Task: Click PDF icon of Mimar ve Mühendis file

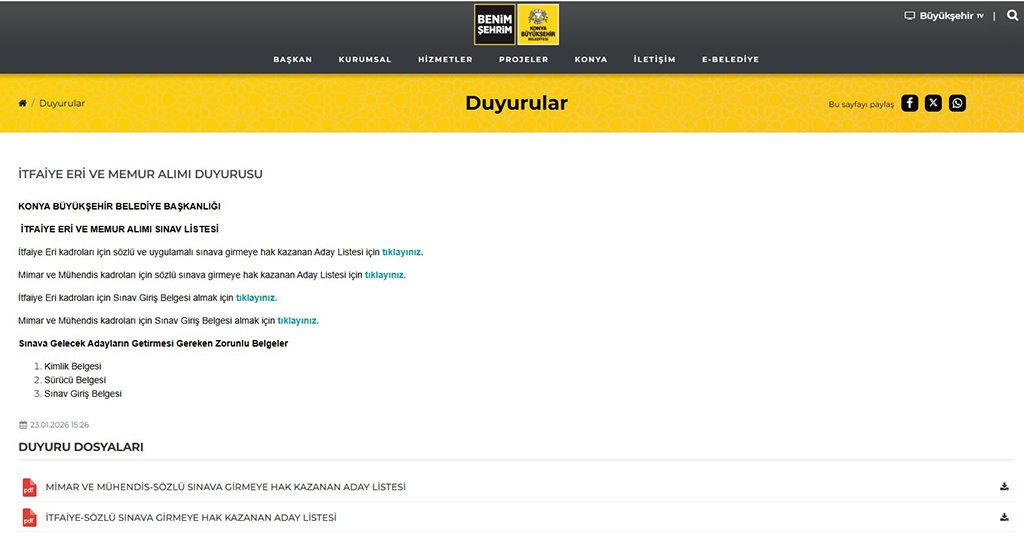Action: point(29,488)
